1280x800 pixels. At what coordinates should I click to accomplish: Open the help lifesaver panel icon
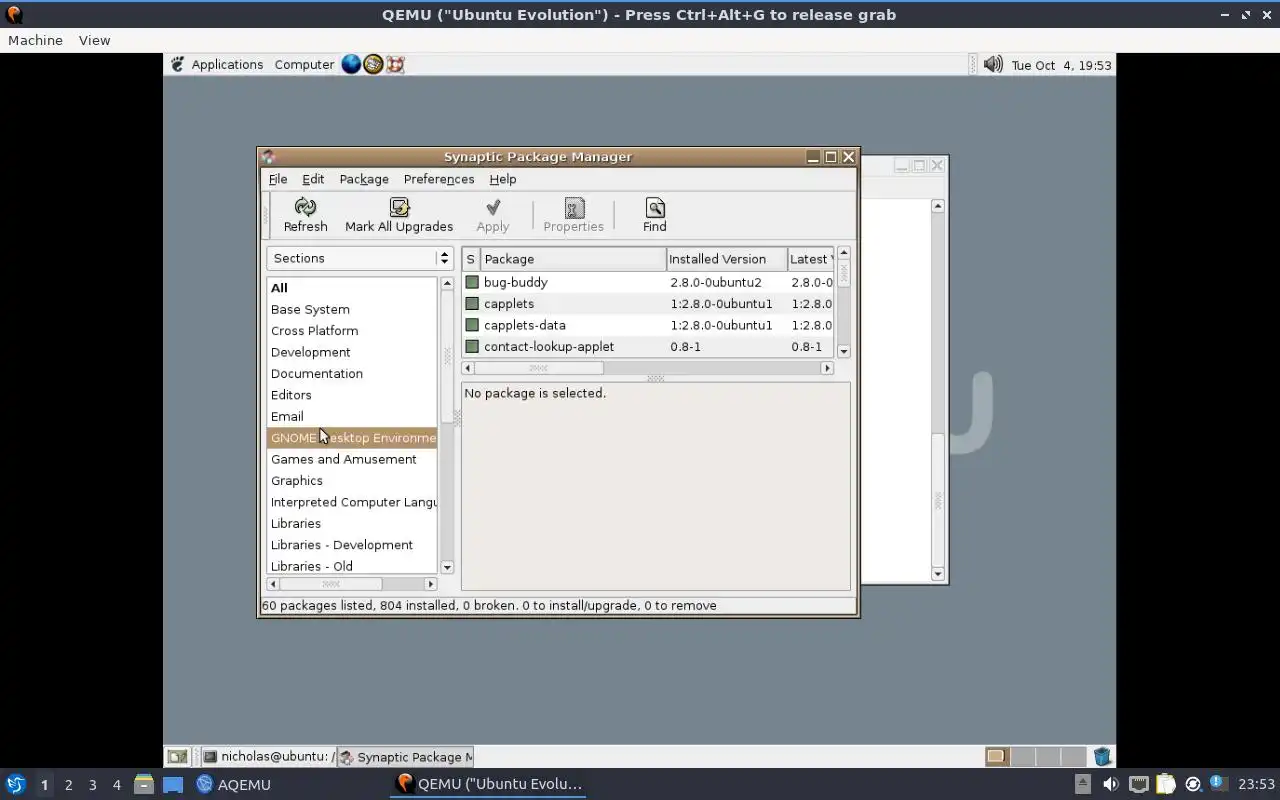click(395, 64)
